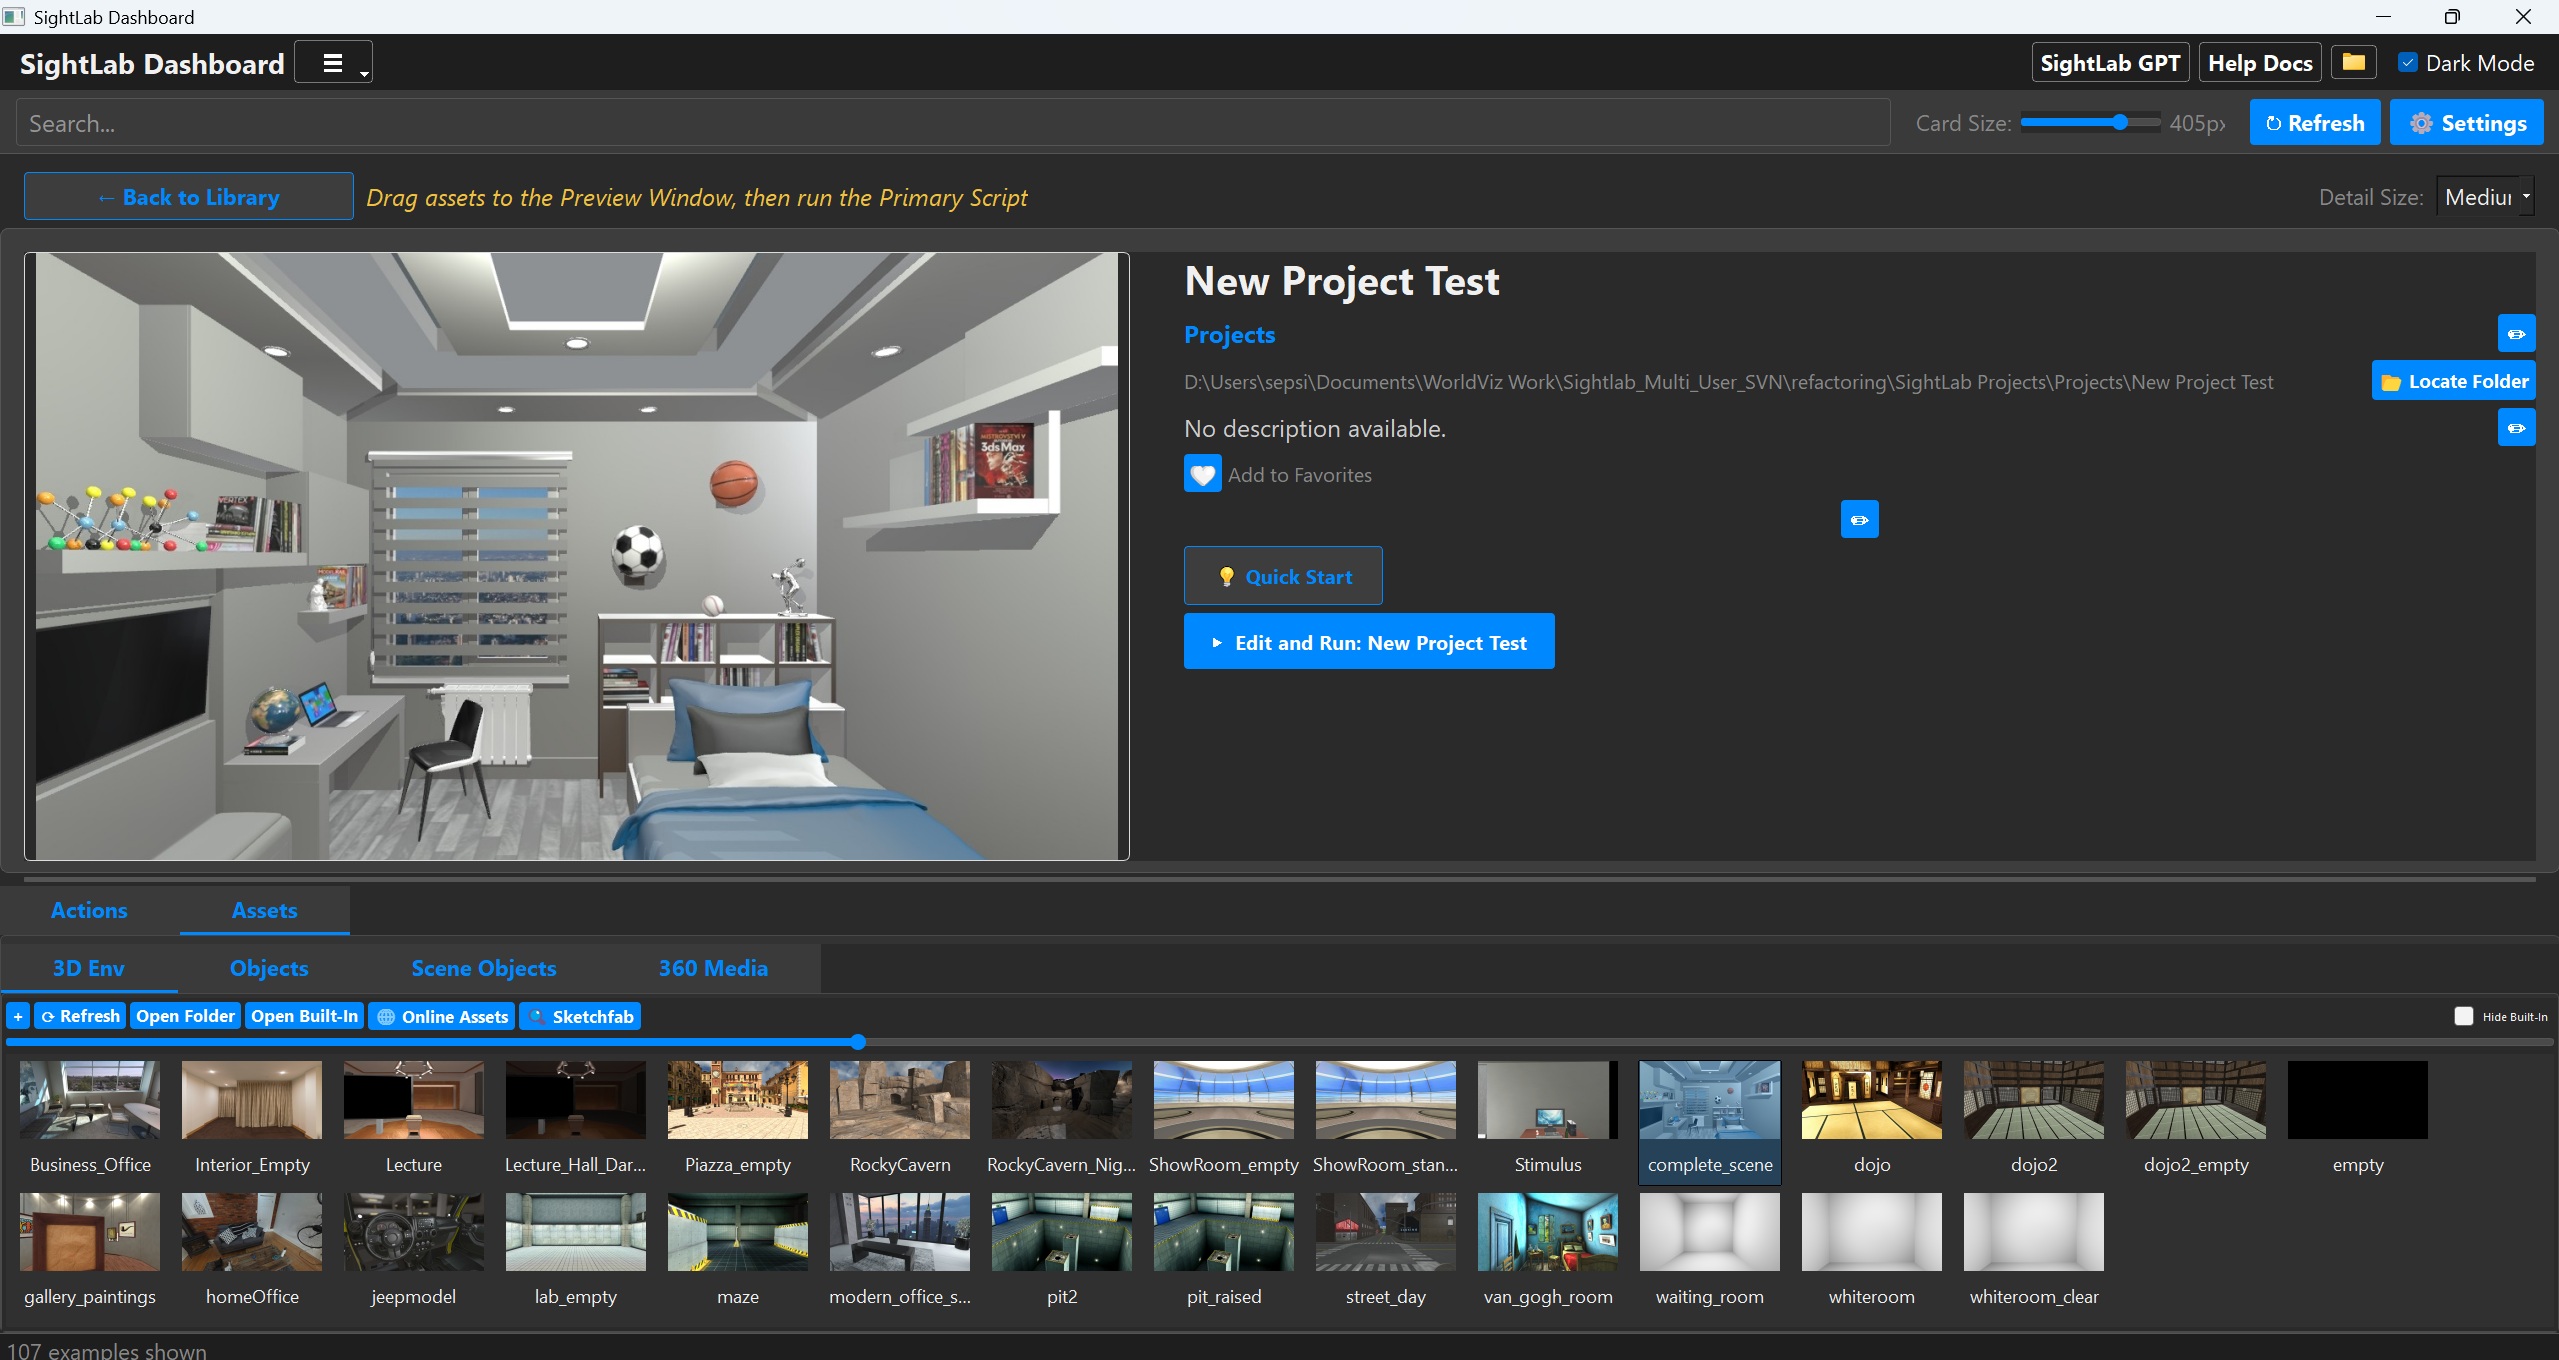2559x1360 pixels.
Task: Open the folder icon next to Help Docs
Action: (2354, 63)
